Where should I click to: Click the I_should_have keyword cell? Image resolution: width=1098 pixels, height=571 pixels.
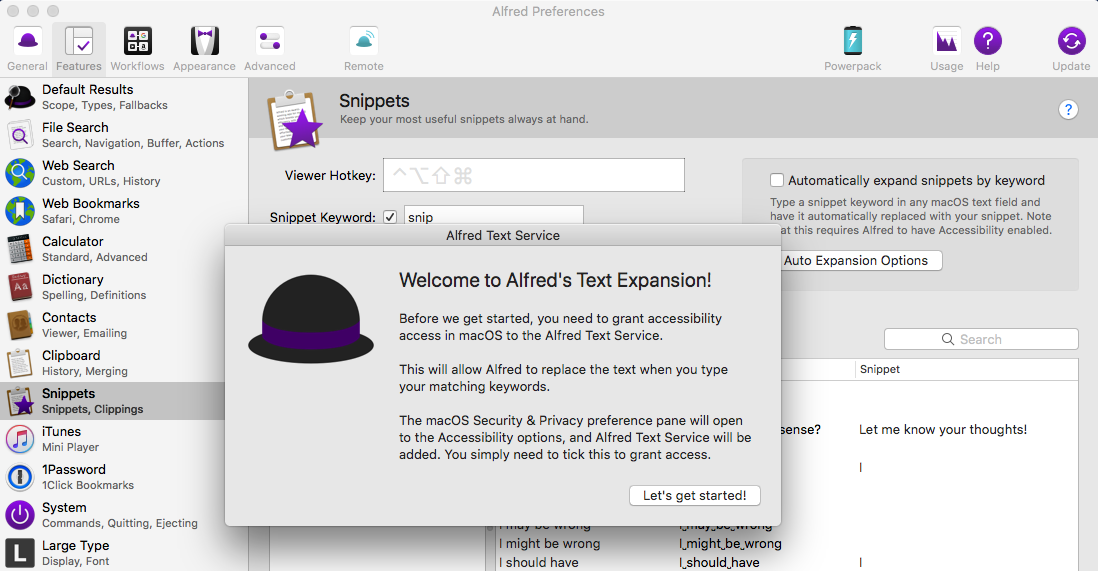pos(718,563)
